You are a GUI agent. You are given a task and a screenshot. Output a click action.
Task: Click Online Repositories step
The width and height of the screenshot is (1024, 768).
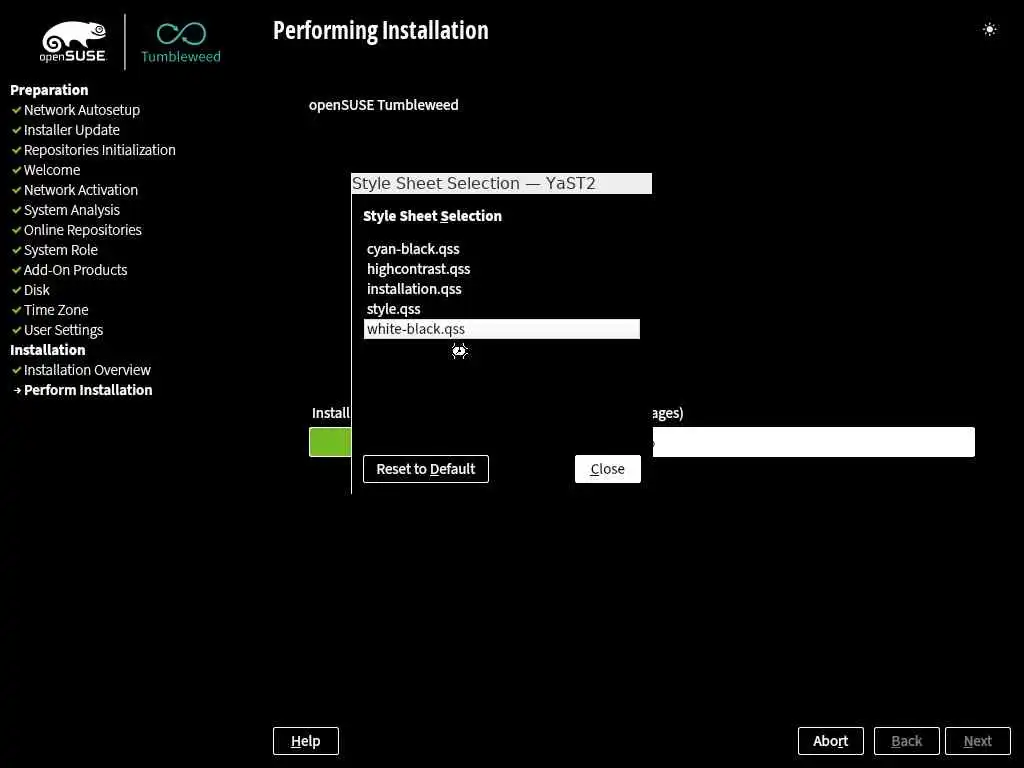pos(83,230)
